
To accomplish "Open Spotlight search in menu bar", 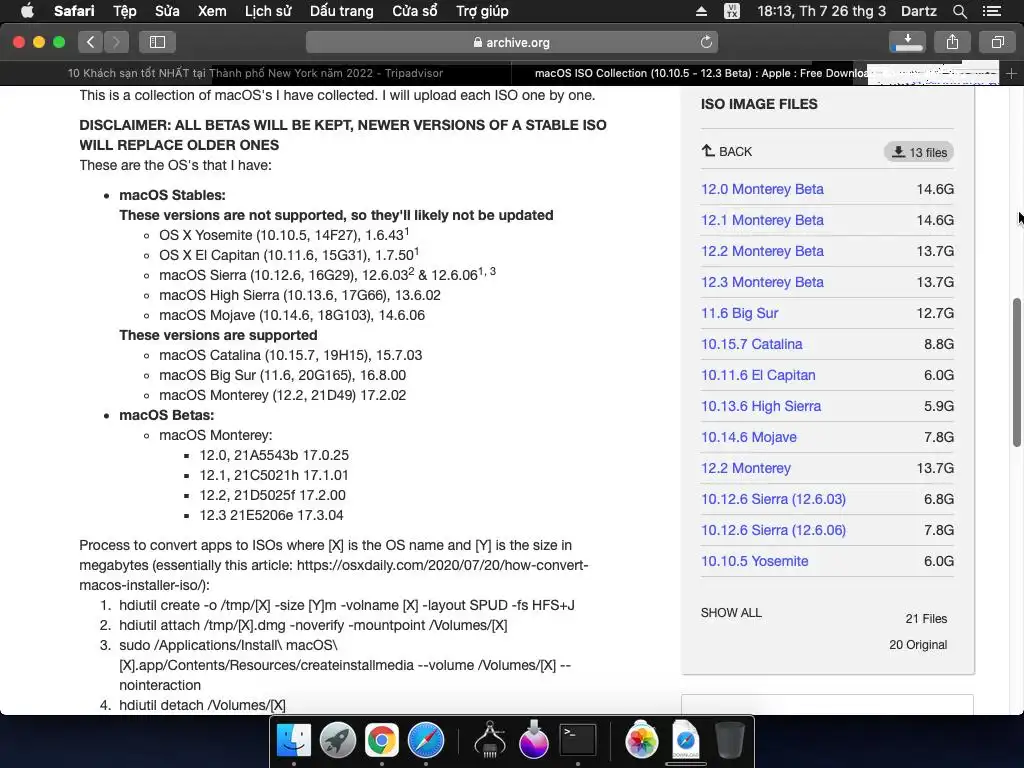I will [x=959, y=11].
